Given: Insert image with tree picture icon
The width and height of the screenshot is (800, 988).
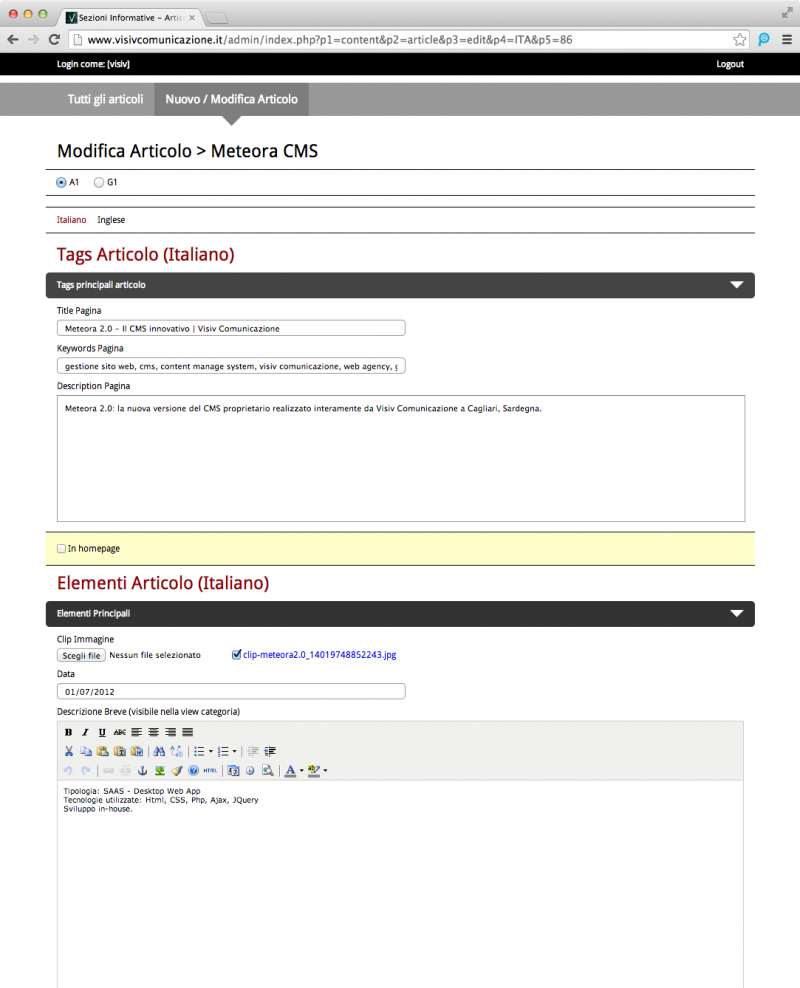Looking at the screenshot, I should click(x=159, y=770).
